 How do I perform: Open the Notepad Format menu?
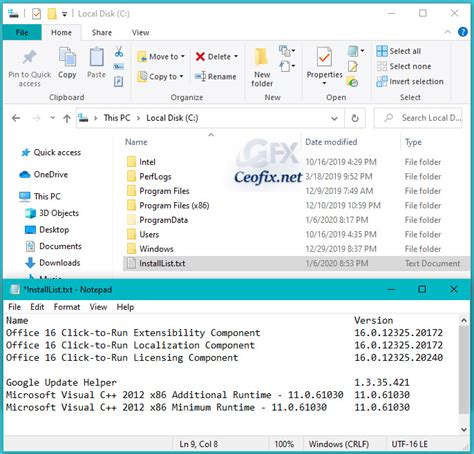(67, 307)
